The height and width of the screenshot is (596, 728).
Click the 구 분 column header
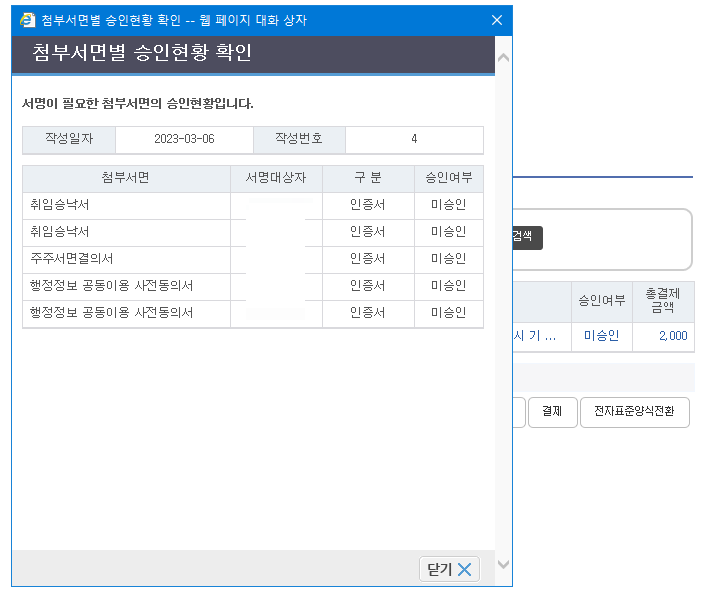click(x=368, y=178)
